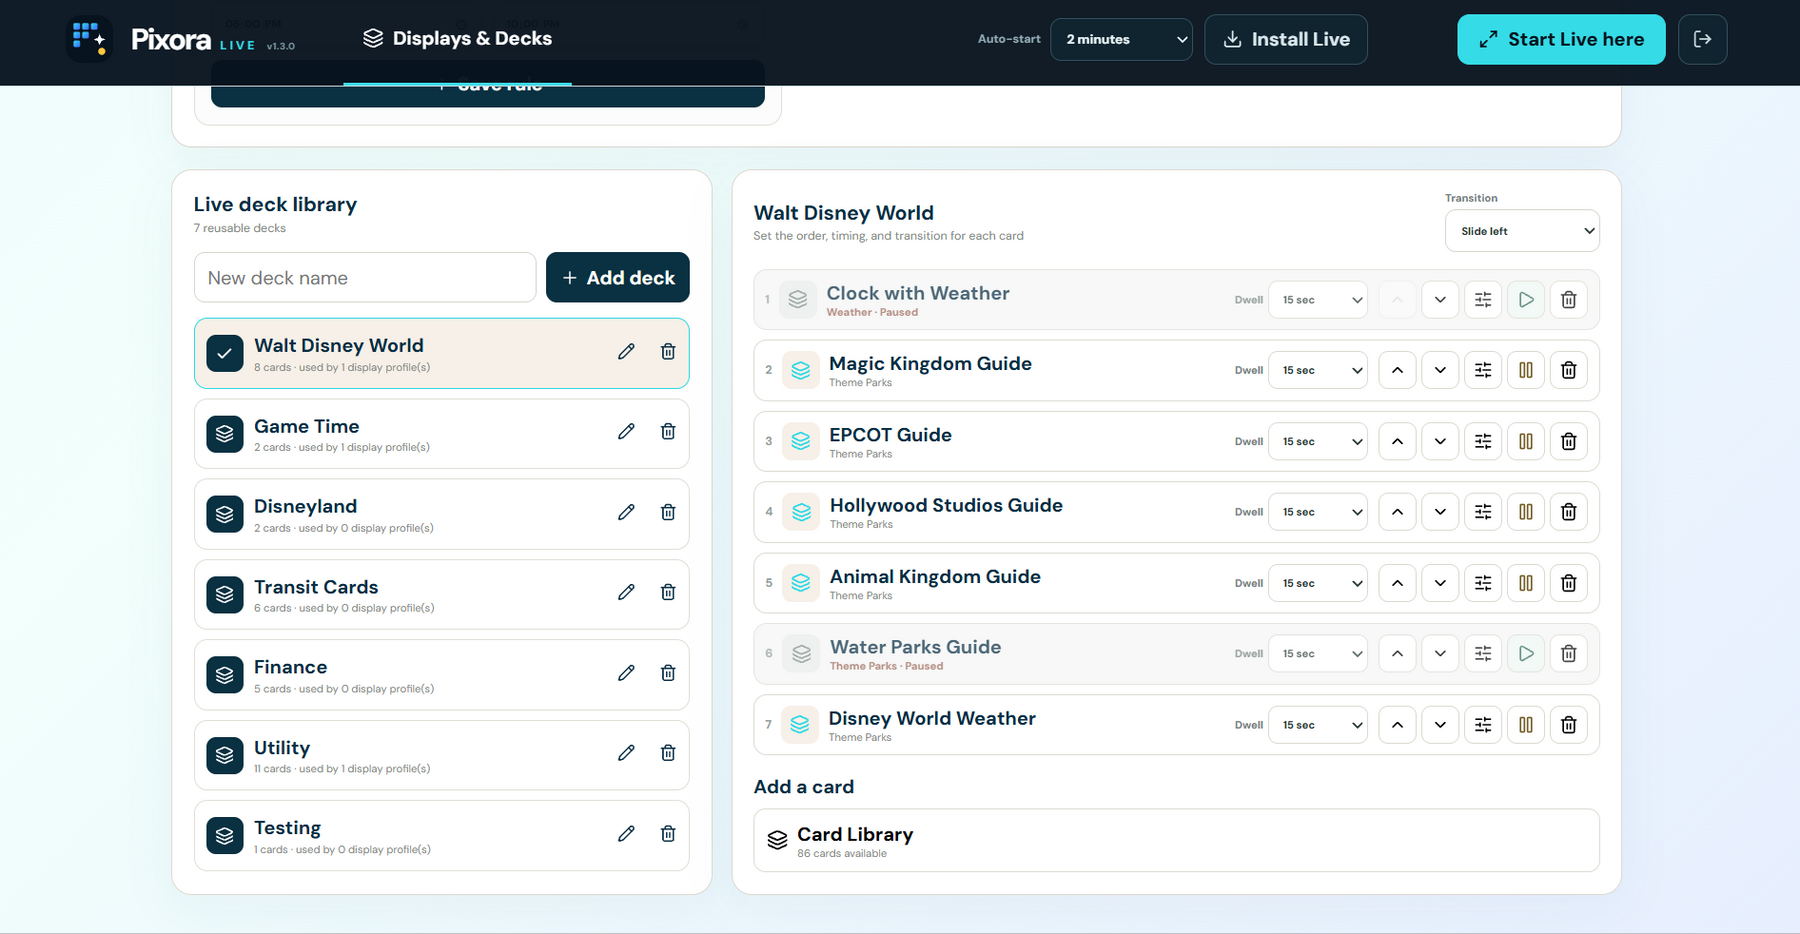
Task: Open the Displays & Decks tab
Action: click(x=457, y=39)
